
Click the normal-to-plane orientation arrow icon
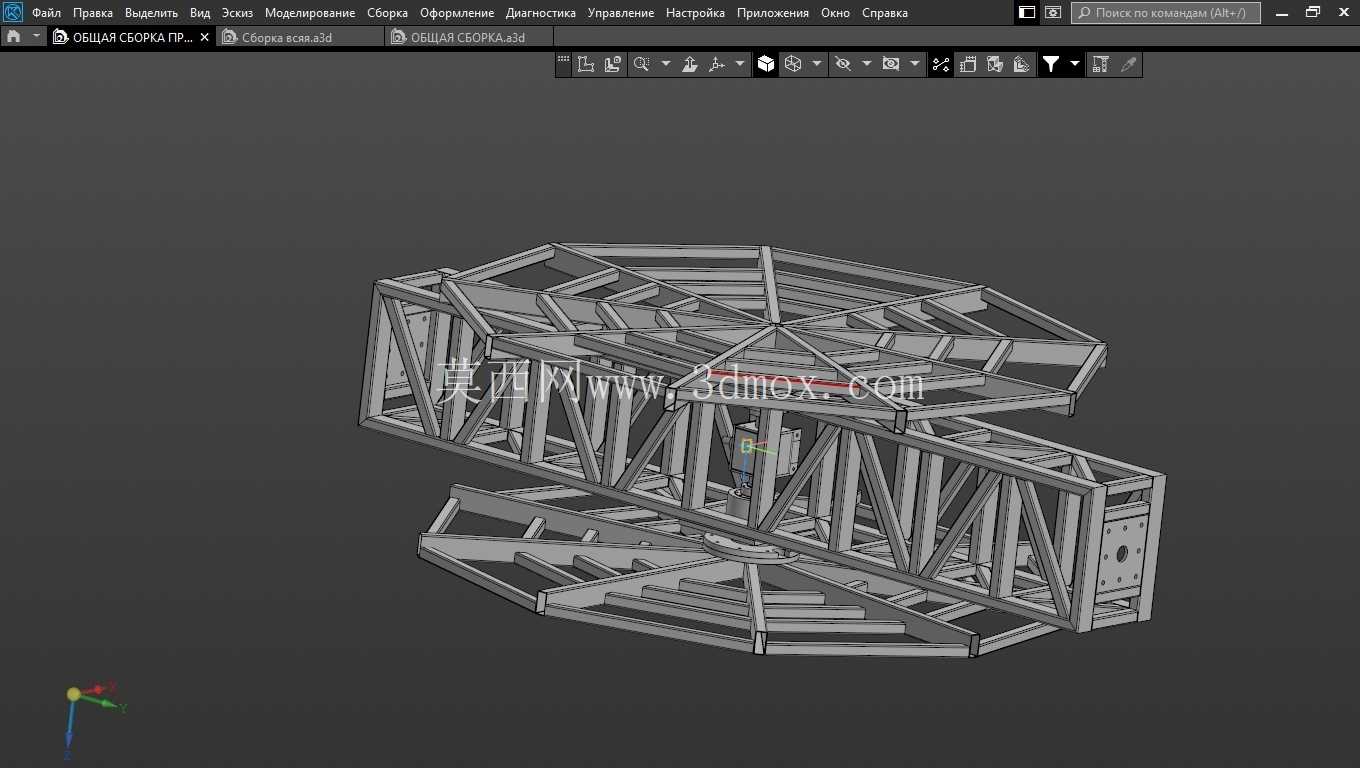[690, 64]
